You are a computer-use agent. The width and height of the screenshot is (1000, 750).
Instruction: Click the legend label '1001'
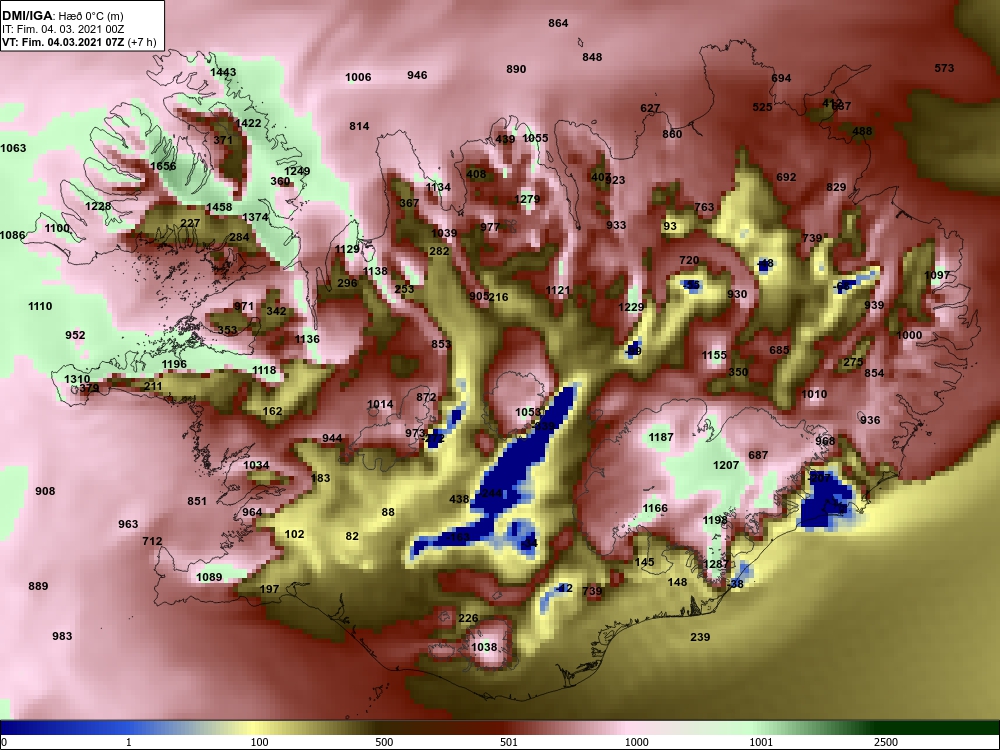[x=761, y=742]
